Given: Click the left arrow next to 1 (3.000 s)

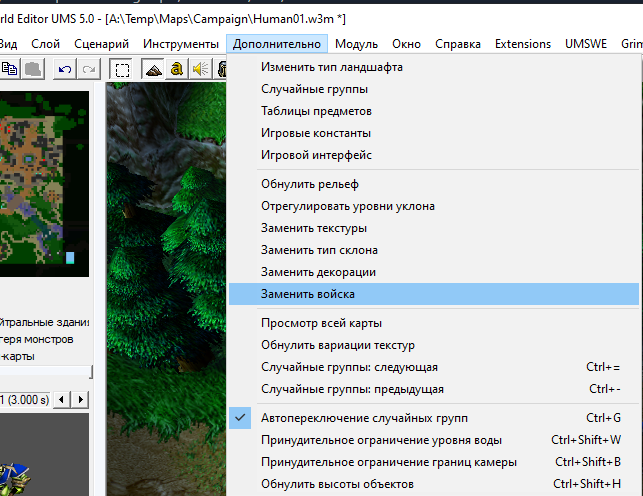Looking at the screenshot, I should (x=62, y=399).
